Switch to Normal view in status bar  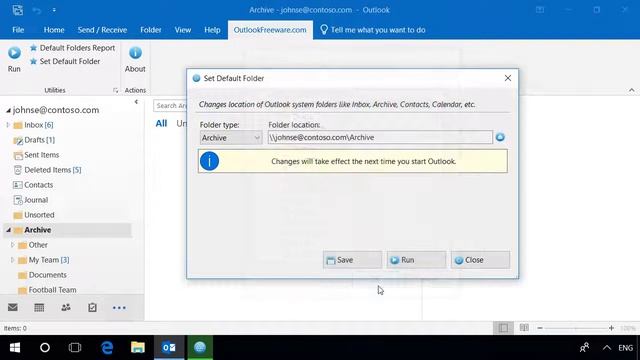pos(503,328)
